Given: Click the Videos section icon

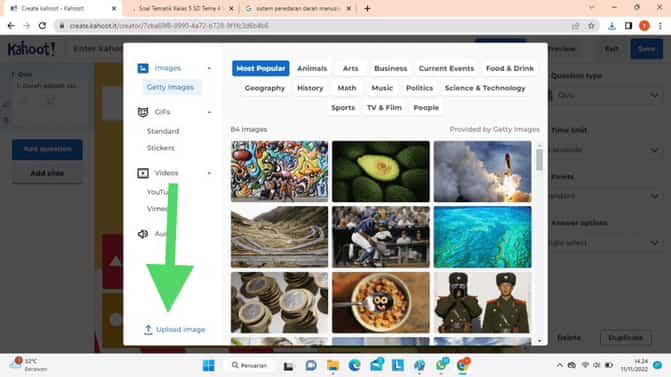Looking at the screenshot, I should [143, 173].
